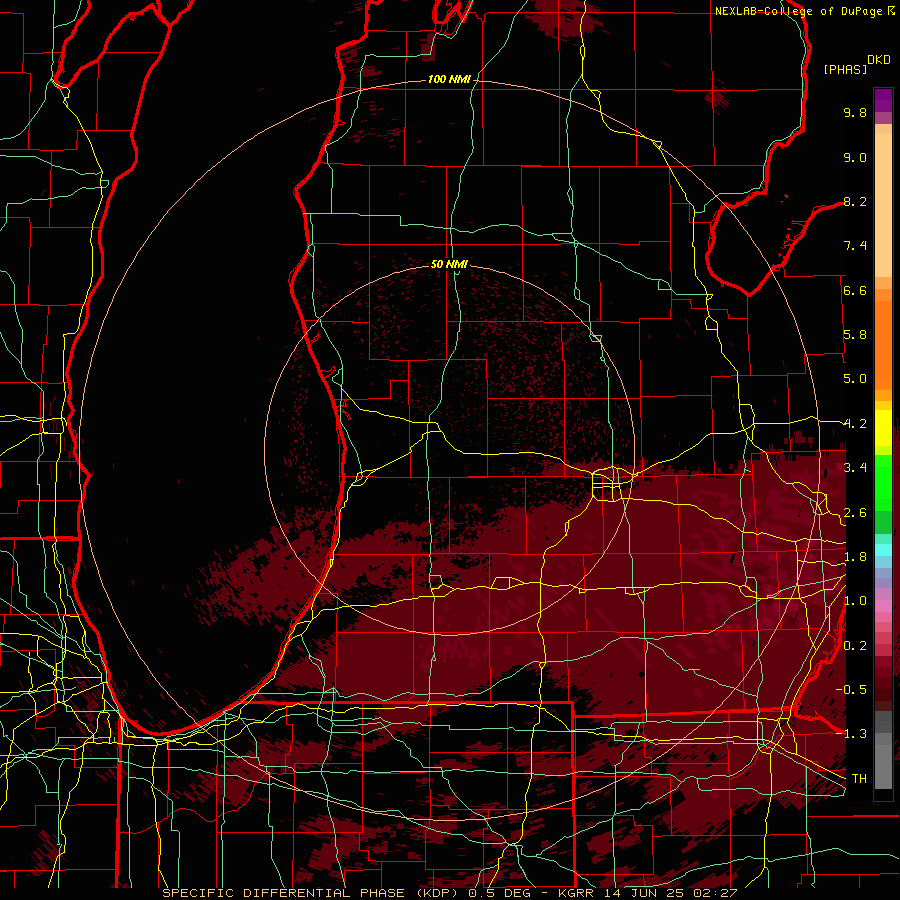Click the 14 JUN 25 02:27 timestamp
Screen dimensions: 900x900
(670, 893)
